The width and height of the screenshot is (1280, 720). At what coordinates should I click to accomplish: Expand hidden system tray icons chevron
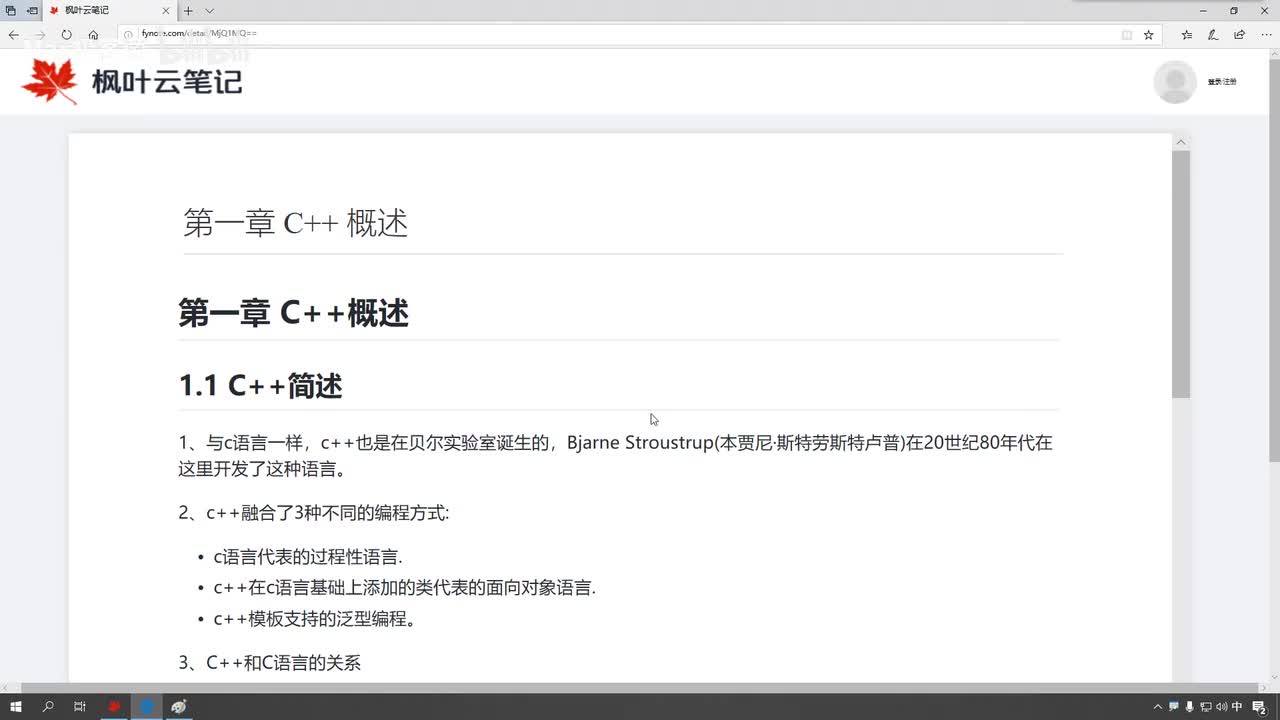click(1158, 706)
